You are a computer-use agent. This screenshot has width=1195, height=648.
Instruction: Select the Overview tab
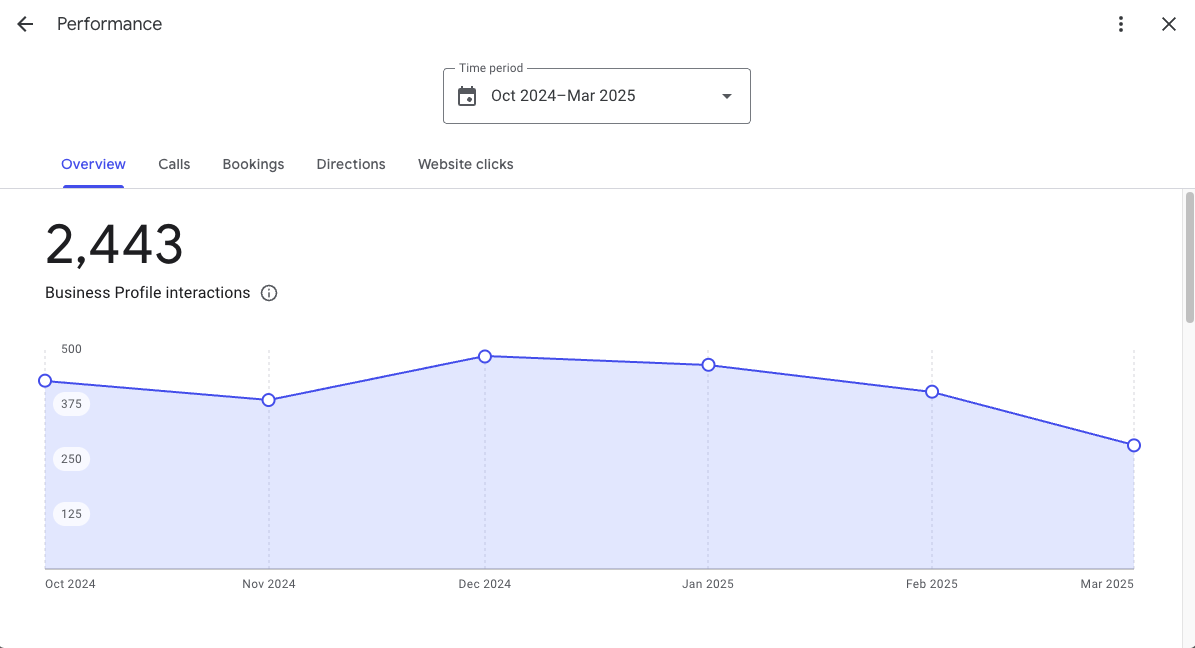tap(93, 164)
